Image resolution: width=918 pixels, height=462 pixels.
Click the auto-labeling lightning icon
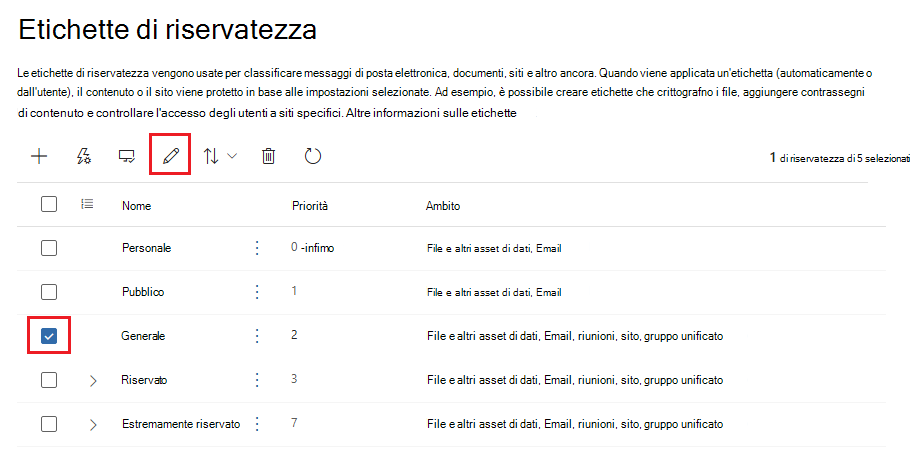85,156
